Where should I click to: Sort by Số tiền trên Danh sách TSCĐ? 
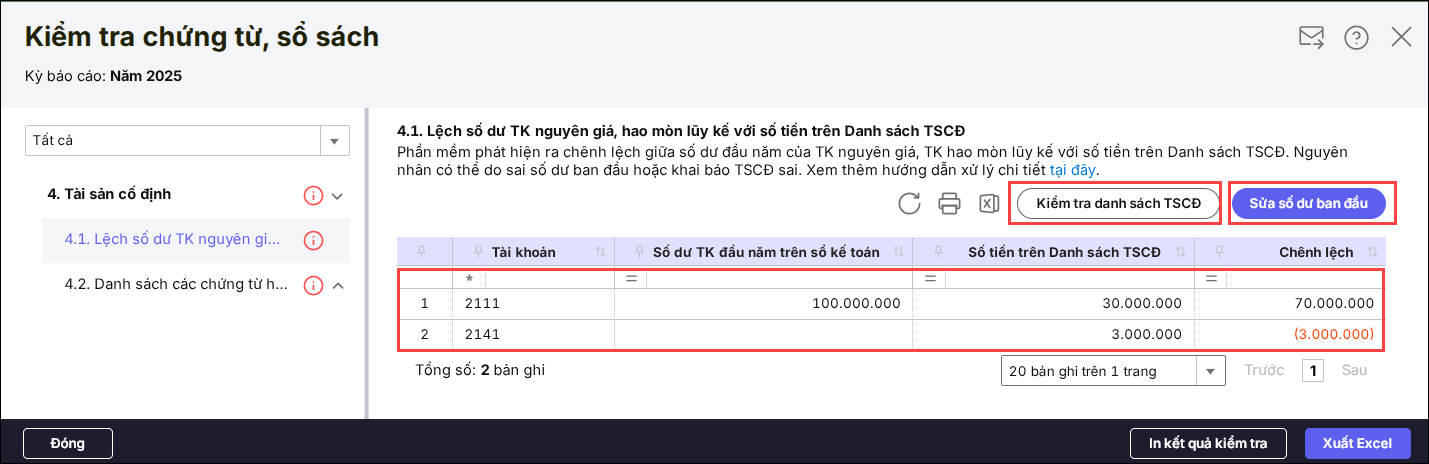click(x=1180, y=252)
